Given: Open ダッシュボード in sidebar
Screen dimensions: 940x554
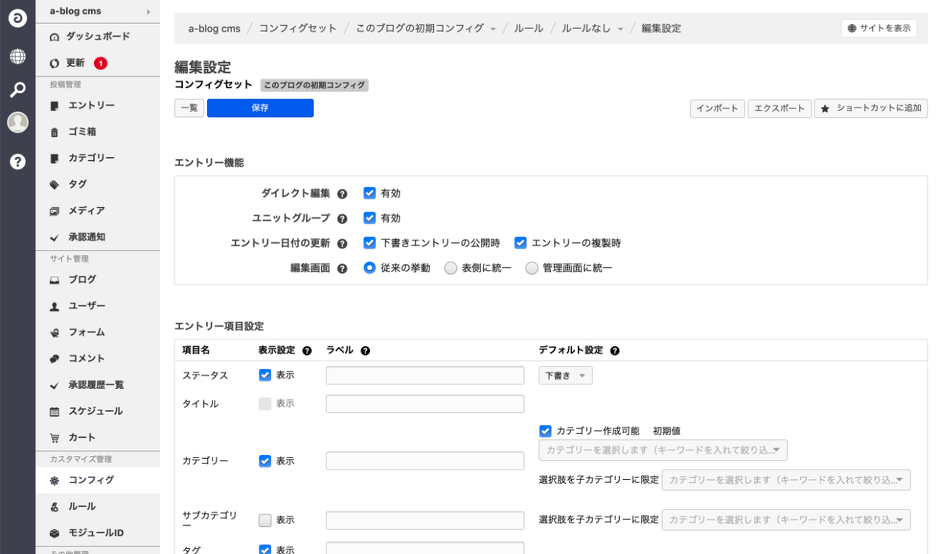Looking at the screenshot, I should 98,37.
